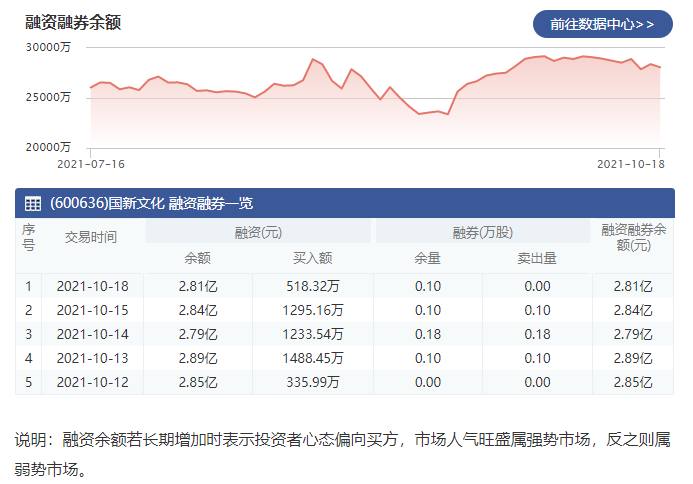Click the 融券(万股) group header
Screen dimensions: 693x484
pyautogui.click(x=483, y=232)
